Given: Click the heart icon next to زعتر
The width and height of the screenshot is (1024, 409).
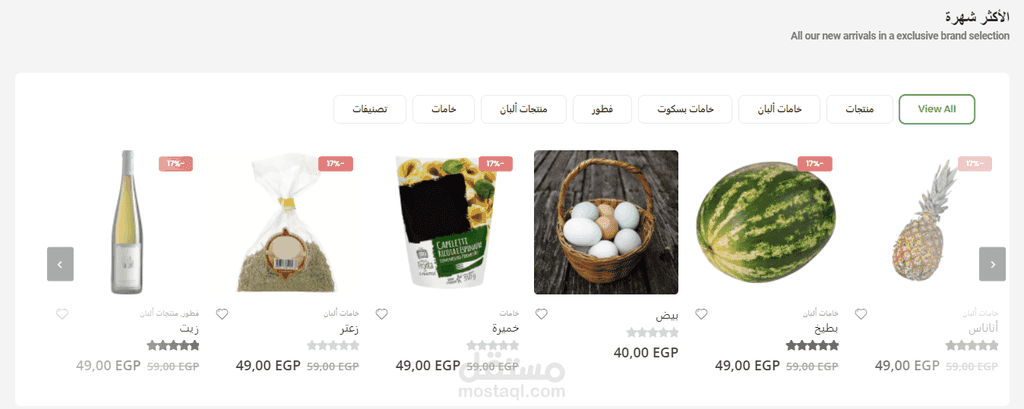Looking at the screenshot, I should 222,314.
